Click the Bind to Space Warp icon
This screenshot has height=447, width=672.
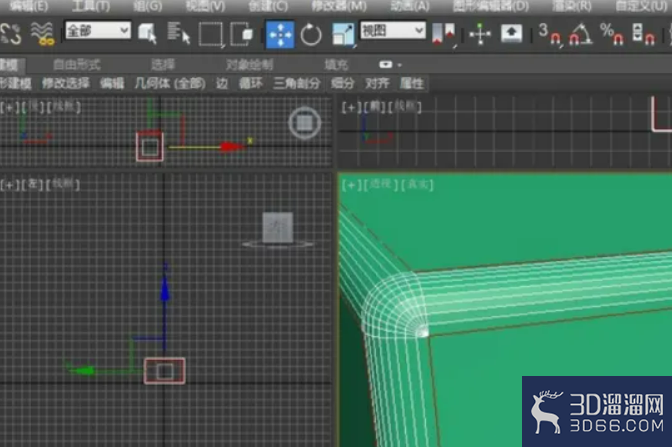pos(42,34)
